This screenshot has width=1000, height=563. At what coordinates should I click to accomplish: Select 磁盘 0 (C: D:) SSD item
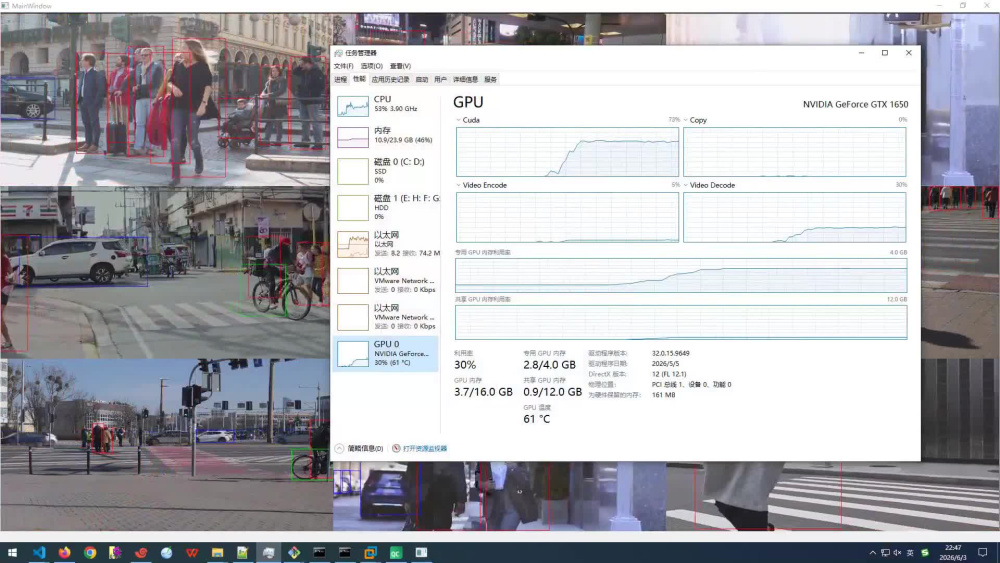[x=386, y=171]
